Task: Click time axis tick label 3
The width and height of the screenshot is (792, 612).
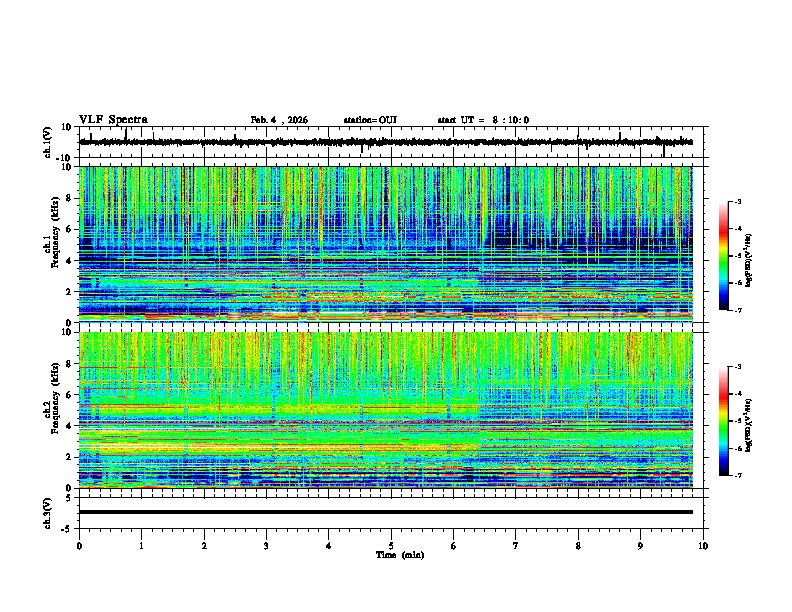Action: [x=266, y=546]
